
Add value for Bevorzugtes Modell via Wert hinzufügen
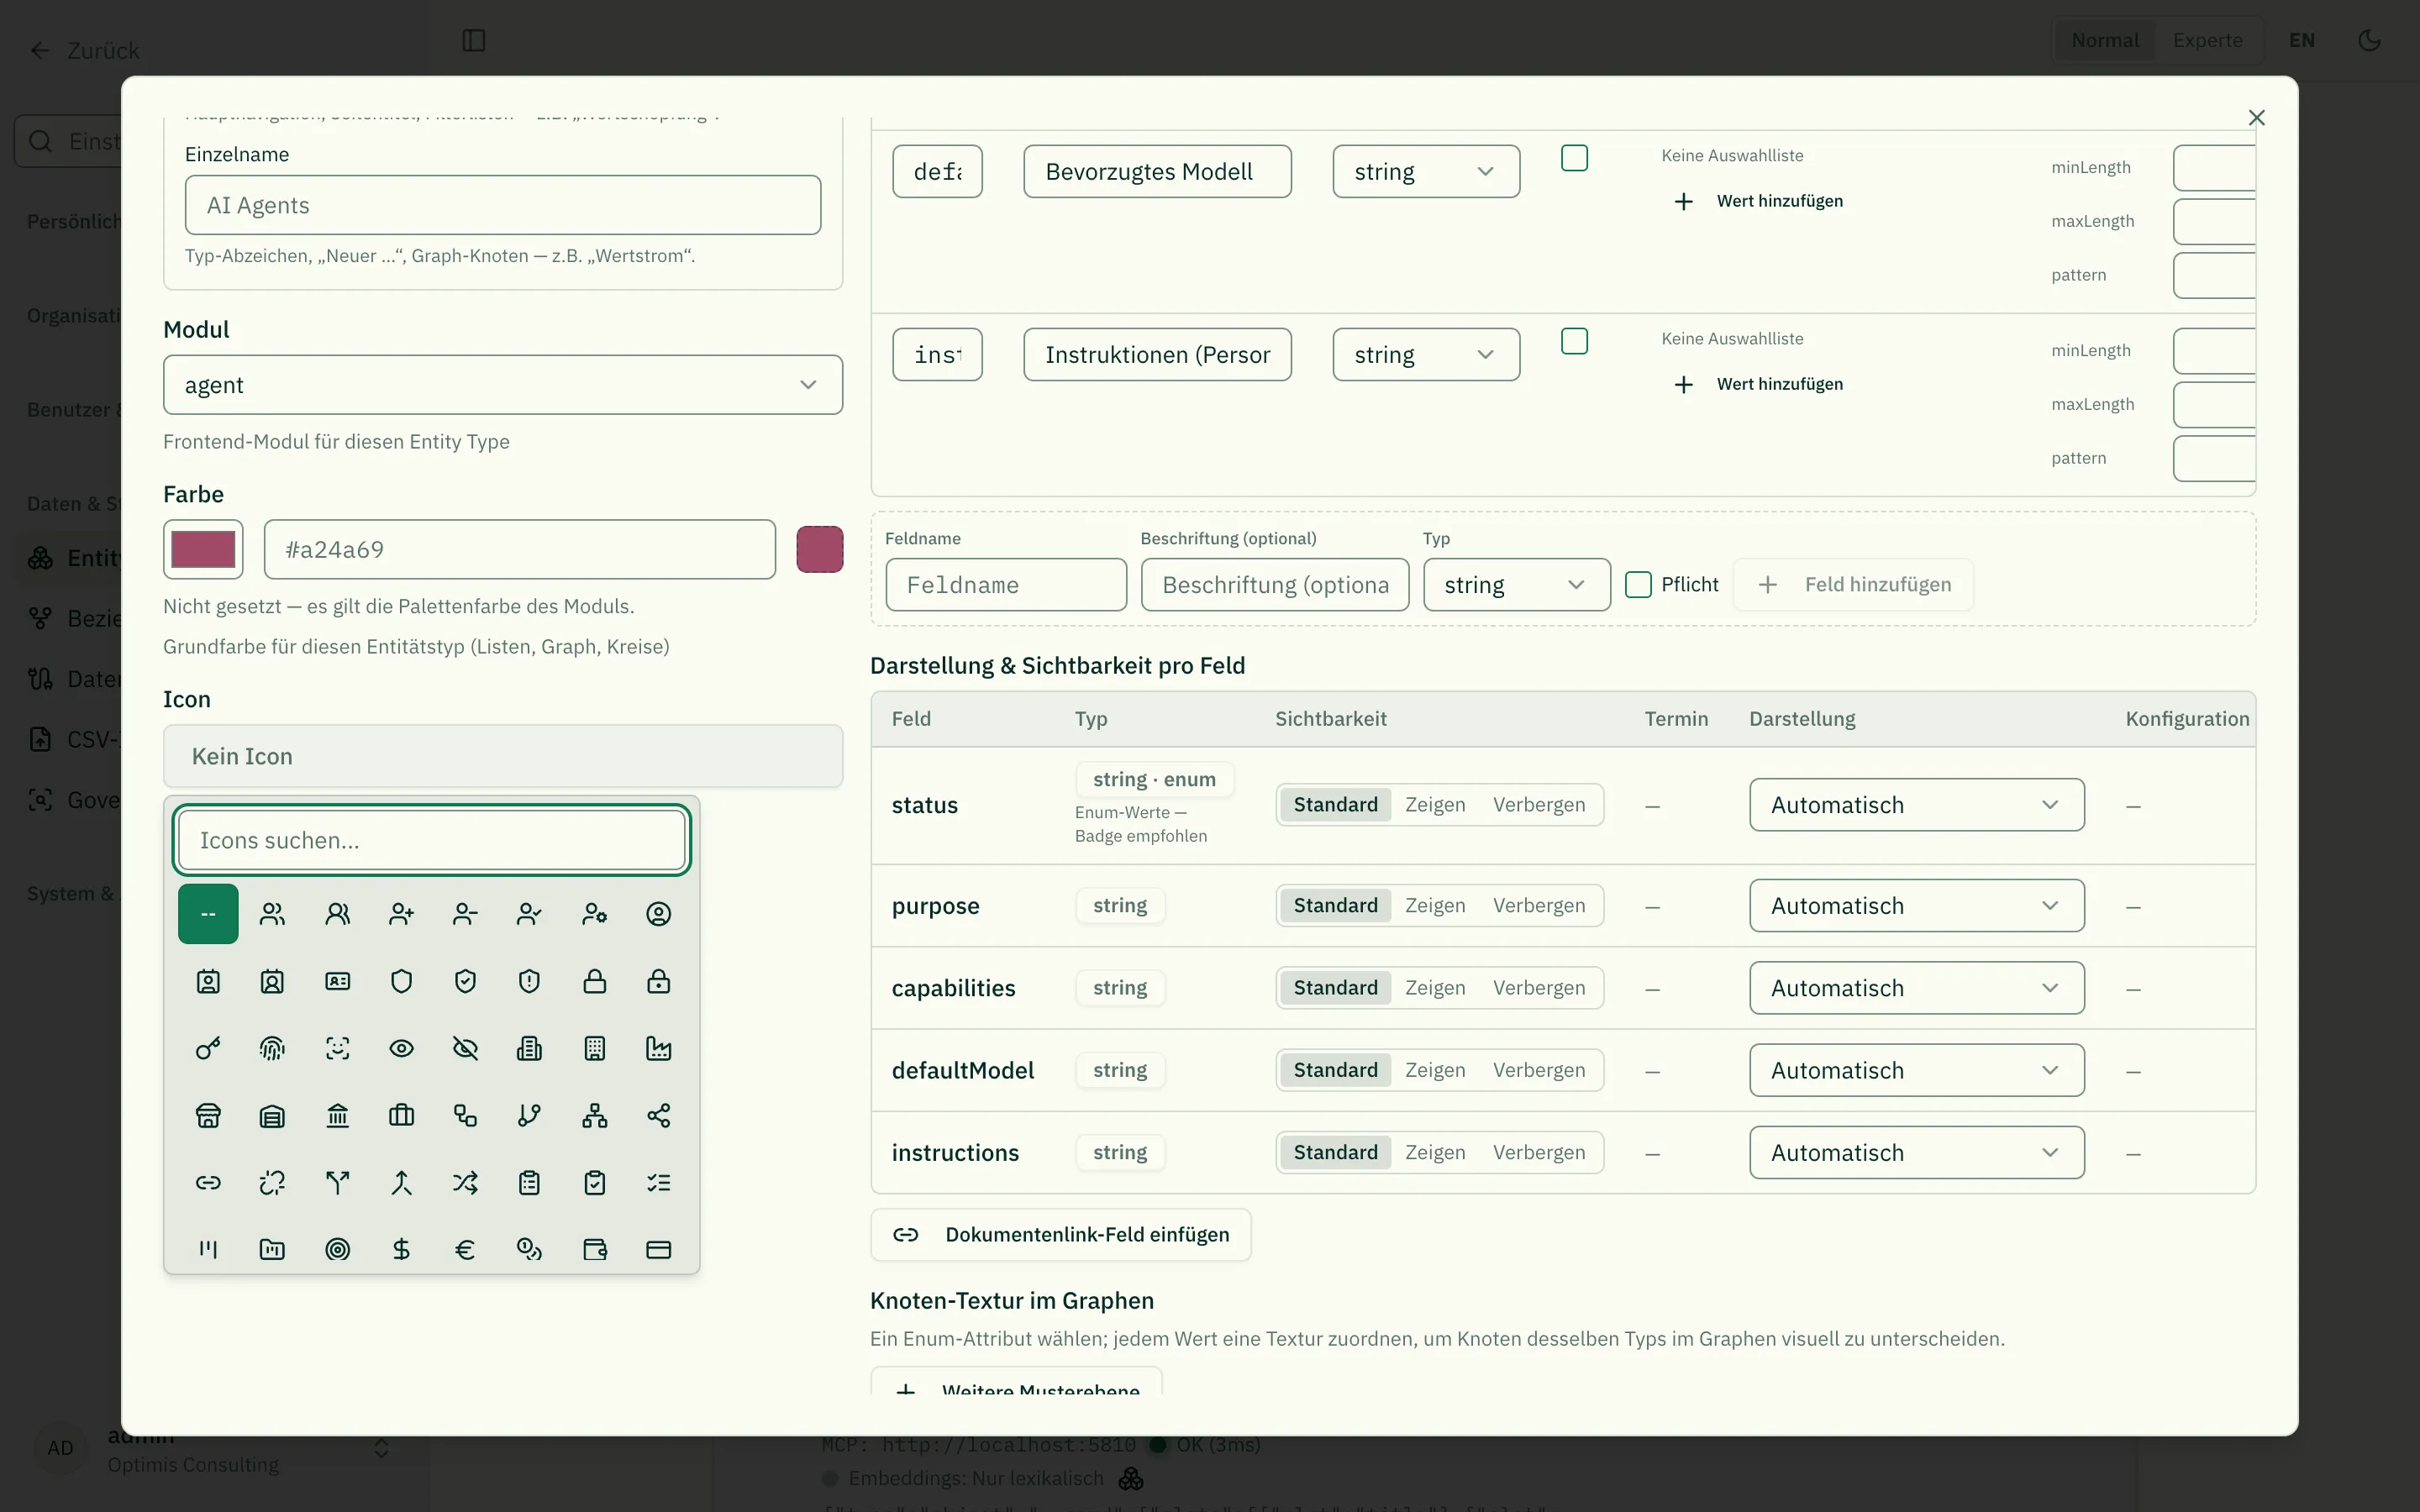click(x=1758, y=201)
